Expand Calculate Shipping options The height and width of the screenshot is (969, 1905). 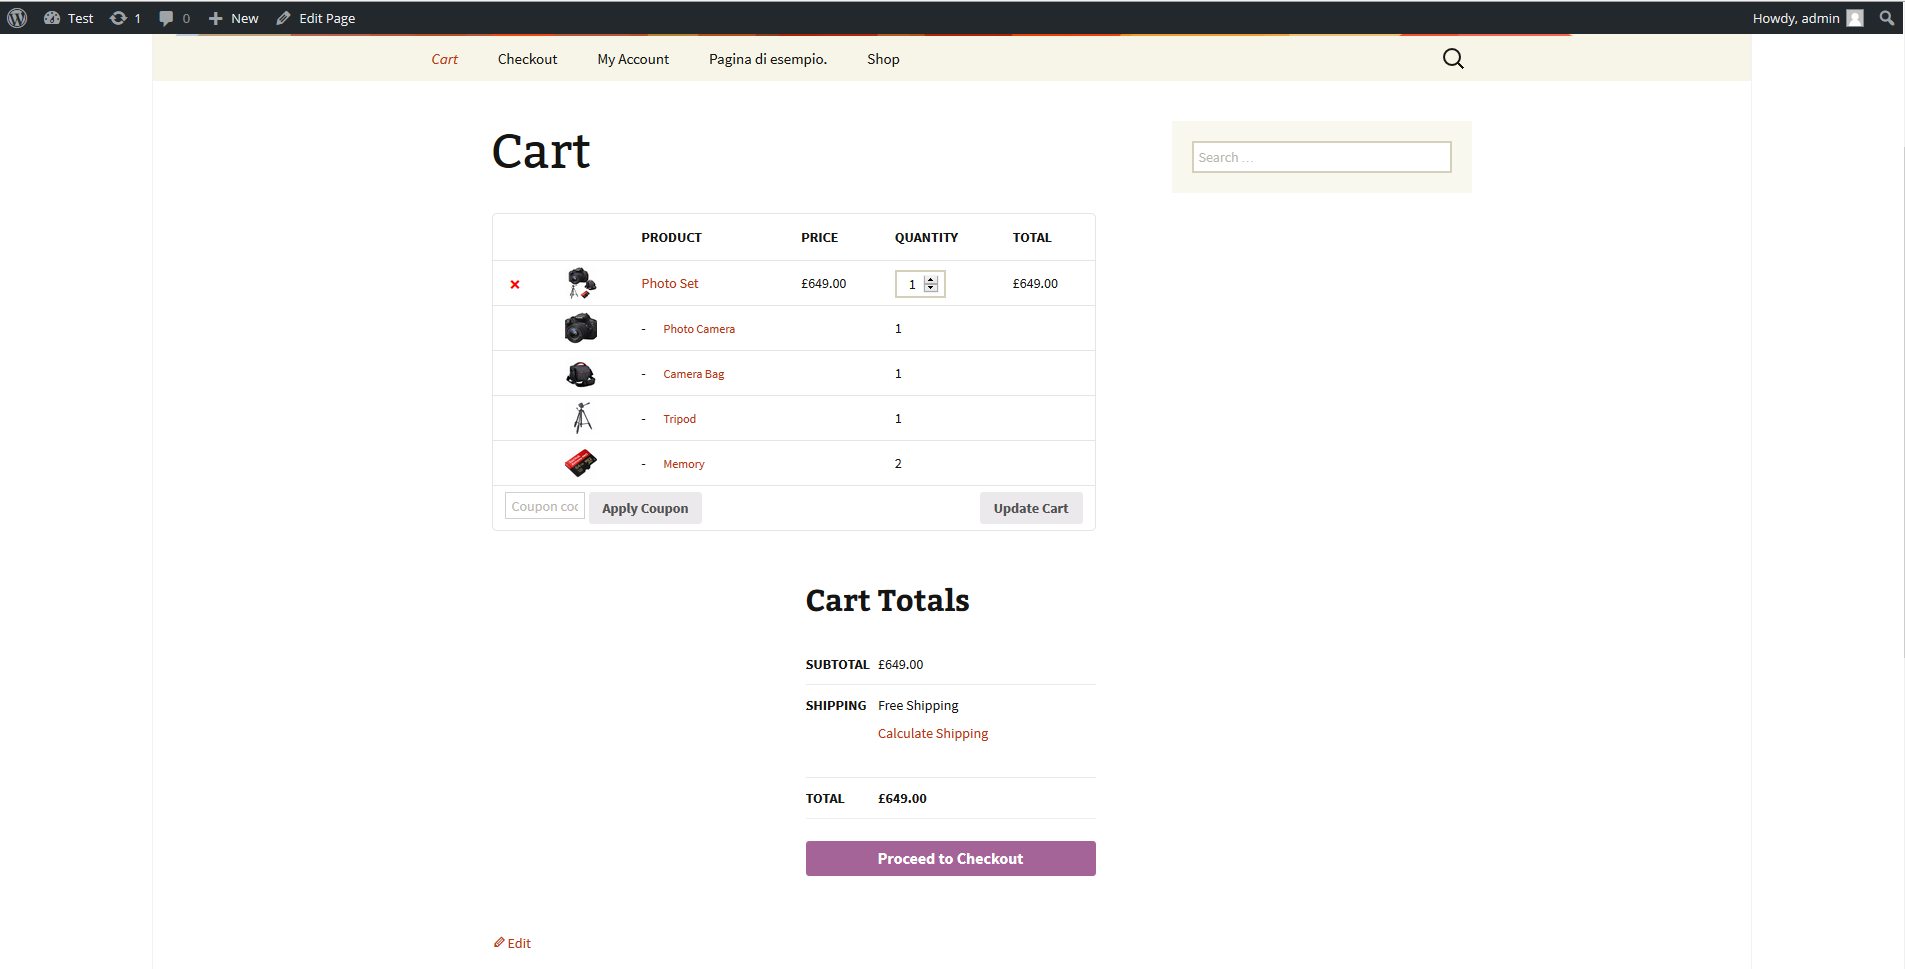pos(932,733)
